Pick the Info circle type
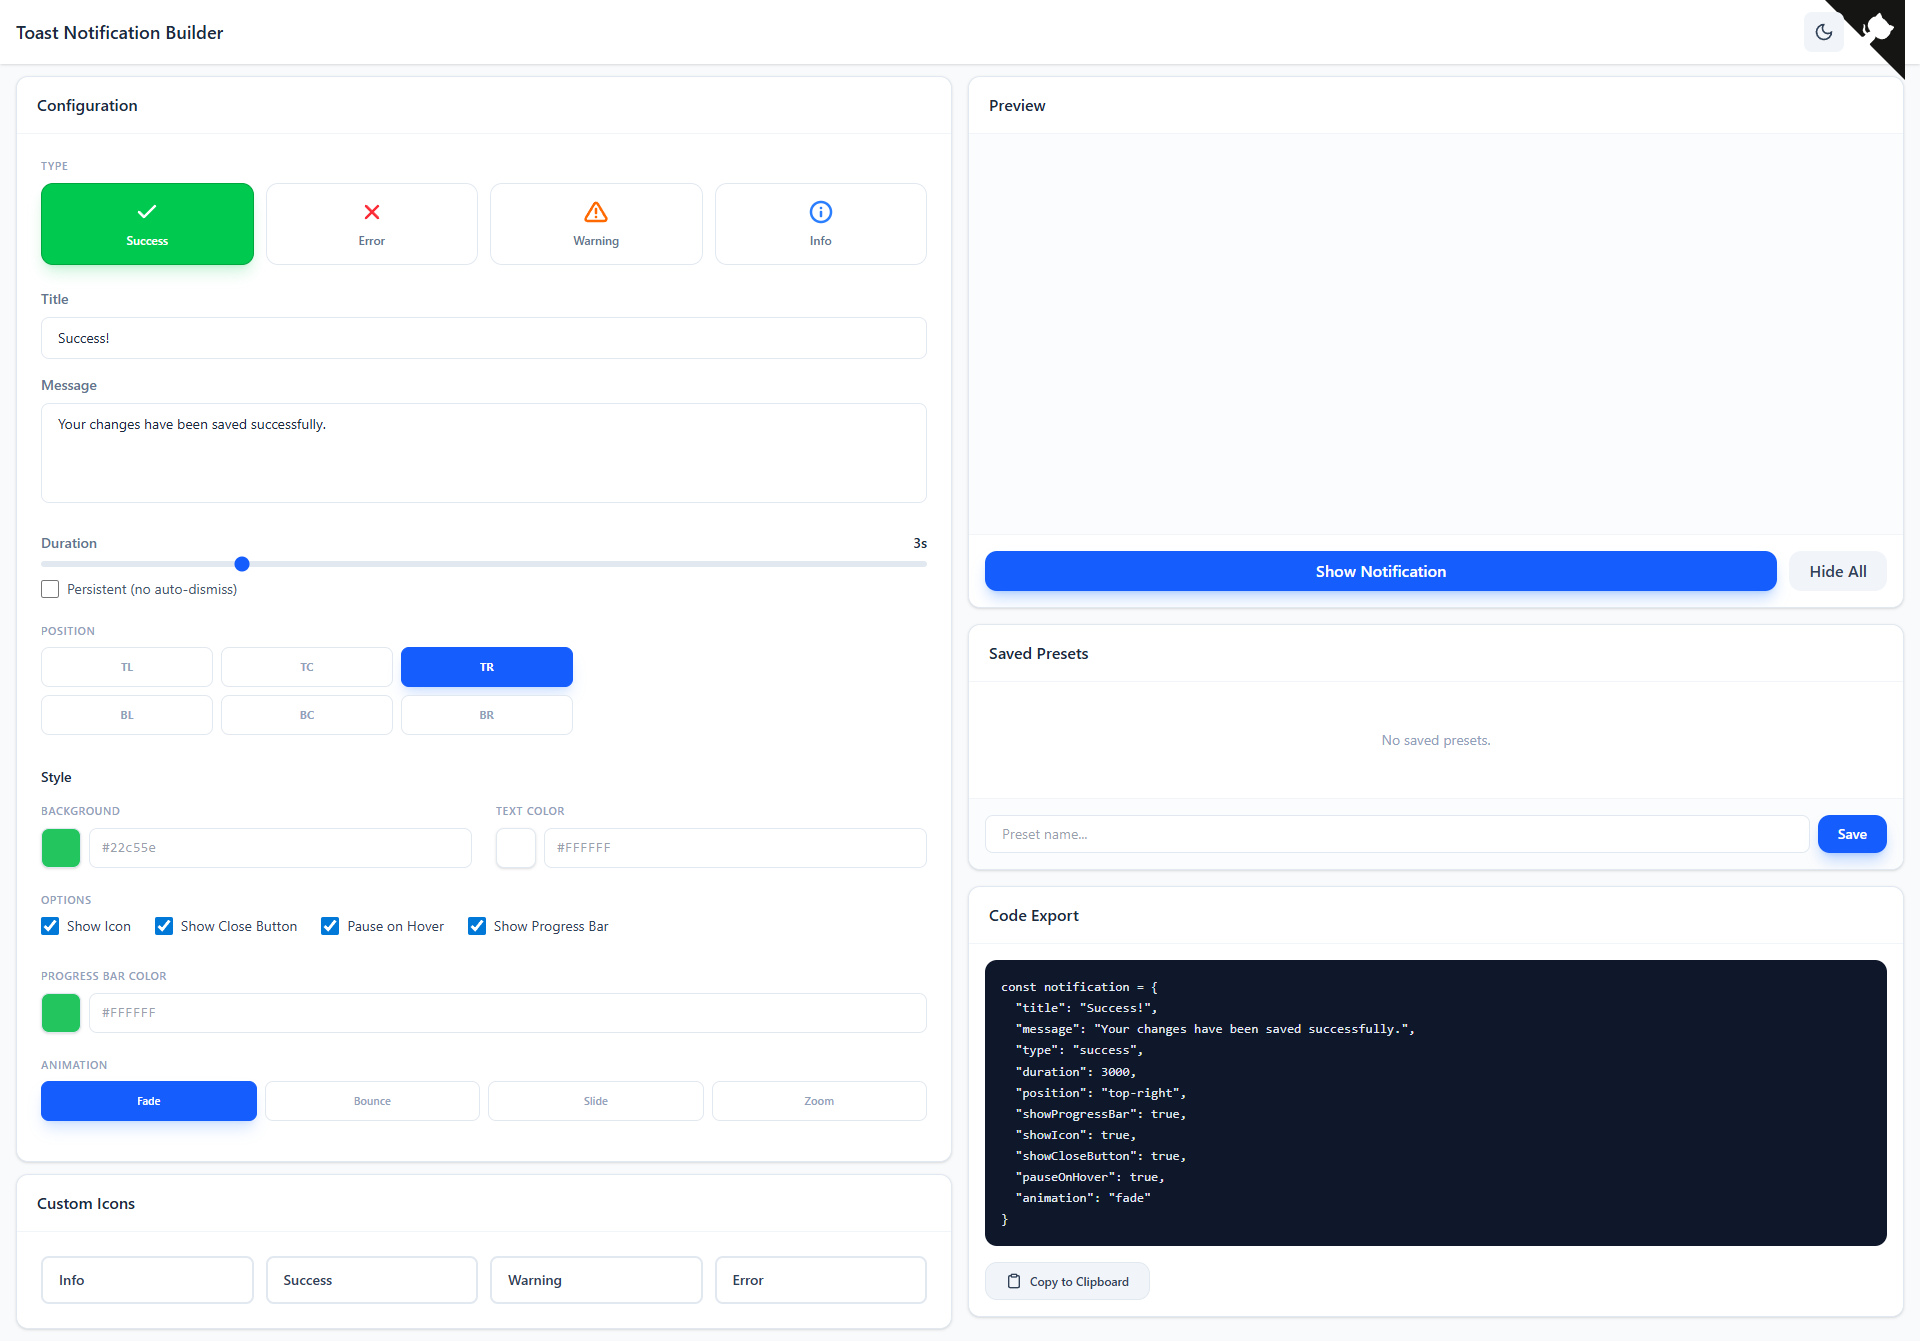Viewport: 1920px width, 1341px height. click(x=820, y=224)
